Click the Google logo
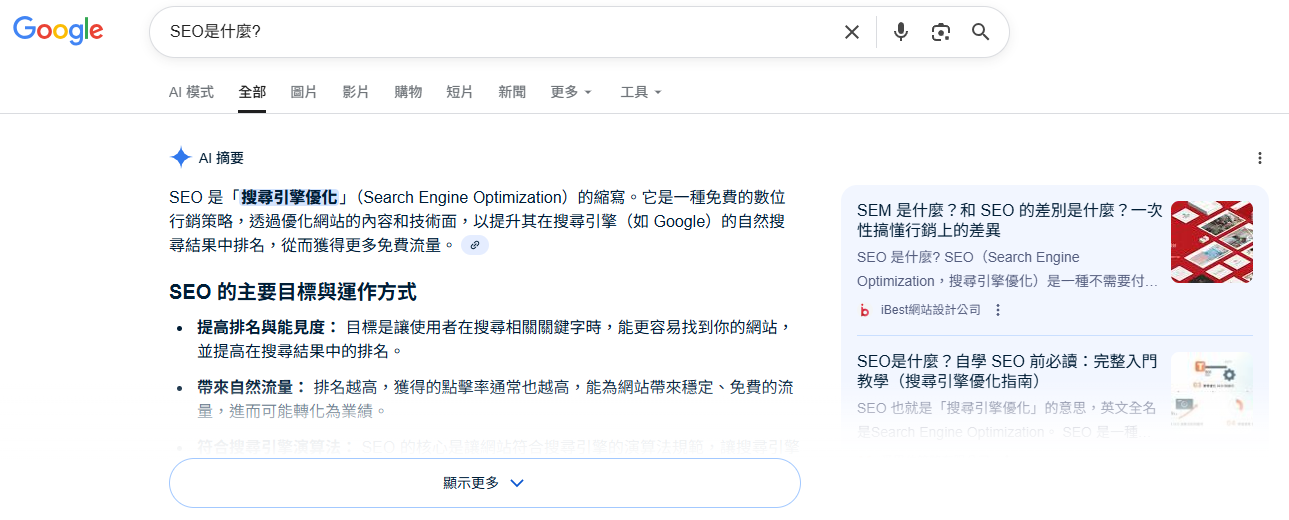Viewport: 1289px width, 520px height. tap(58, 31)
